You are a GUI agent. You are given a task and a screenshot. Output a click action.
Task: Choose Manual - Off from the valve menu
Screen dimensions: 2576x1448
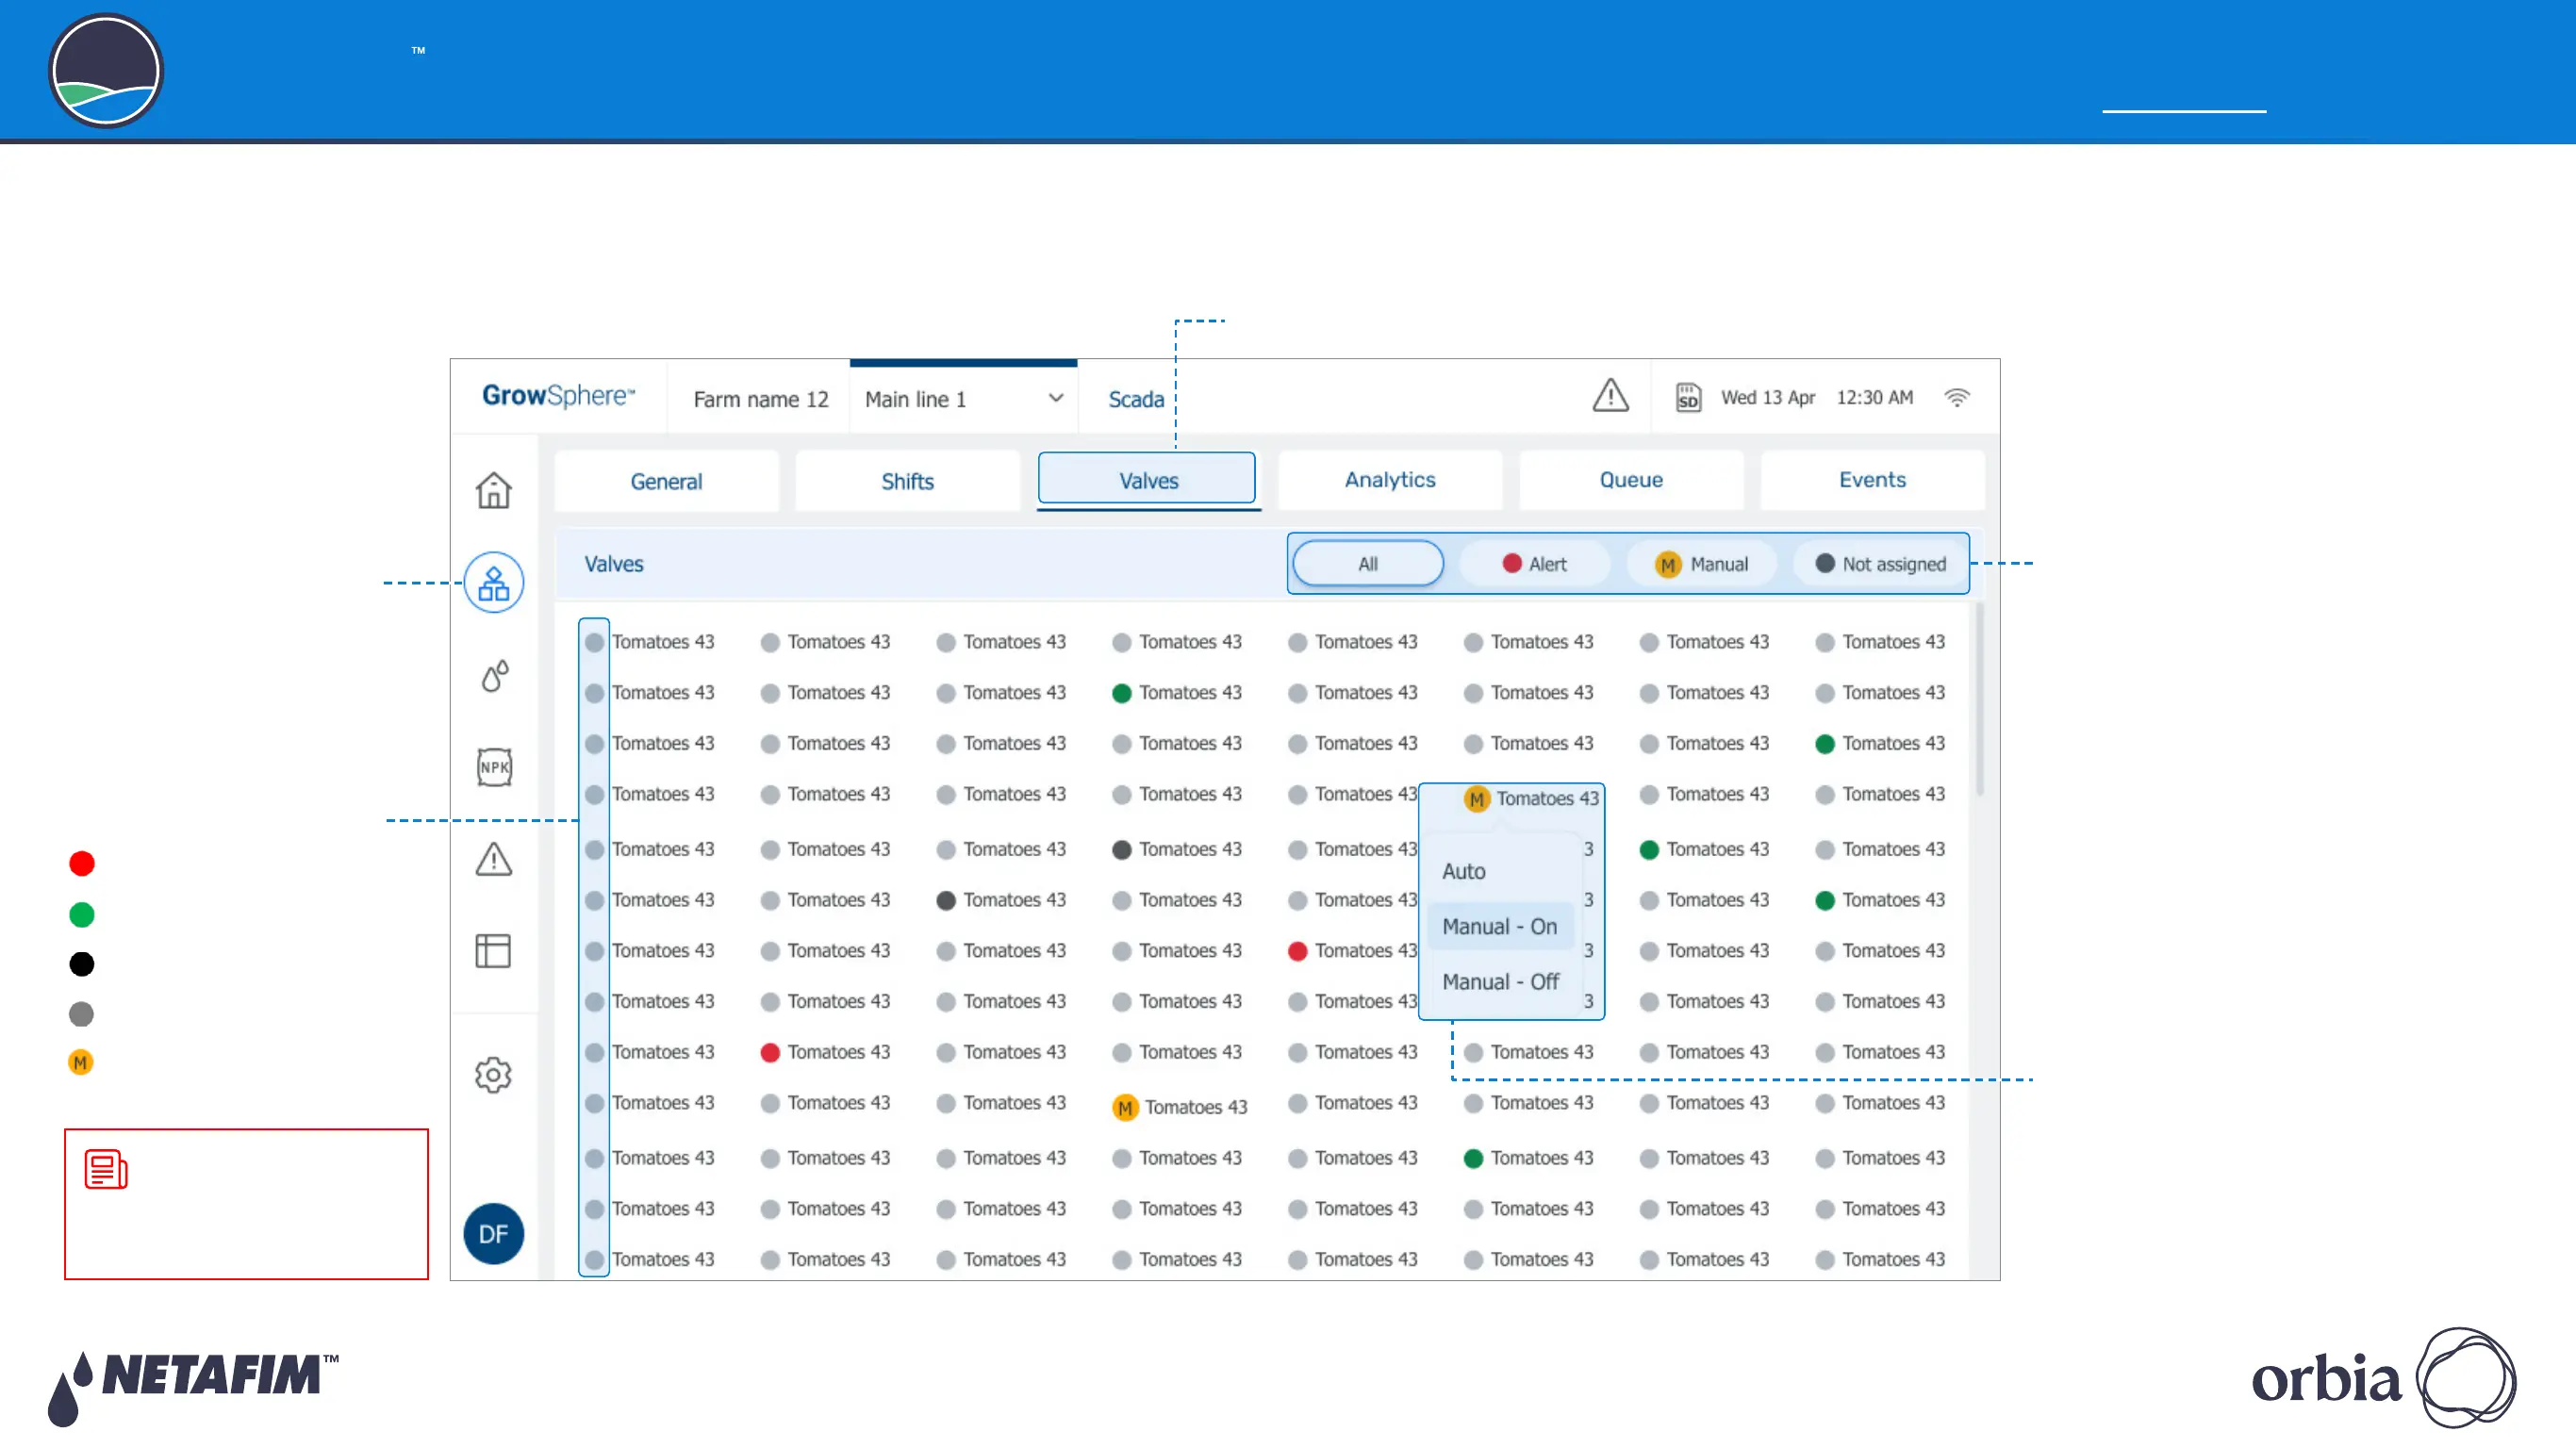(1500, 981)
